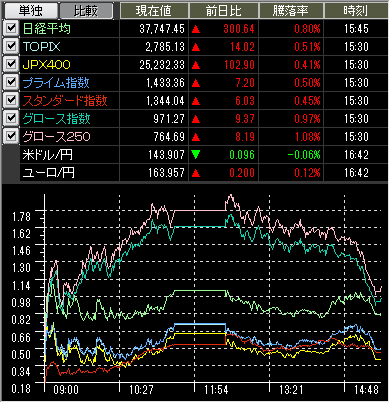Screen dimensions: 390x403
Task: Click the 時刻 column header
Action: 356,11
